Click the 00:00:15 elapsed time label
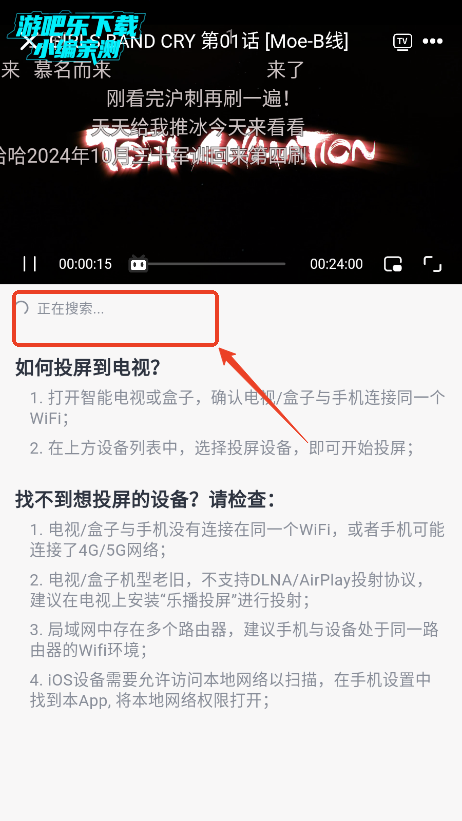Viewport: 462px width, 821px height. point(85,264)
